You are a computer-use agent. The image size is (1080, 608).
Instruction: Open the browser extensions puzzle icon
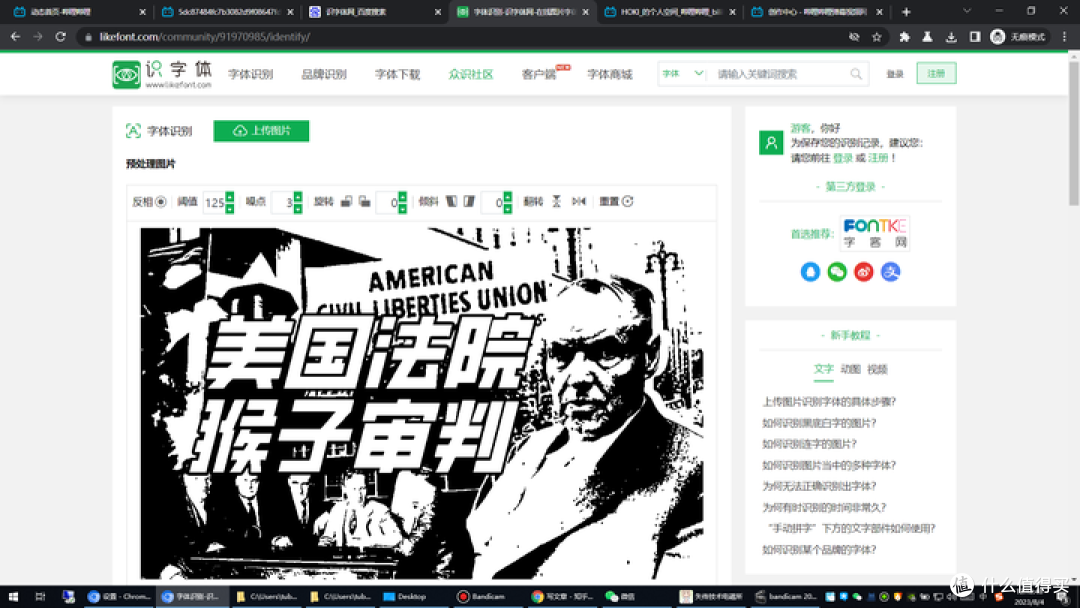[x=904, y=36]
